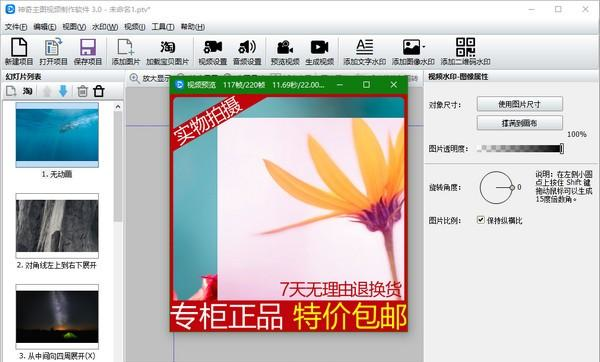Viewport: 600px width, 362px height.
Task: Click slide list scrollbar up arrow
Action: click(x=118, y=107)
